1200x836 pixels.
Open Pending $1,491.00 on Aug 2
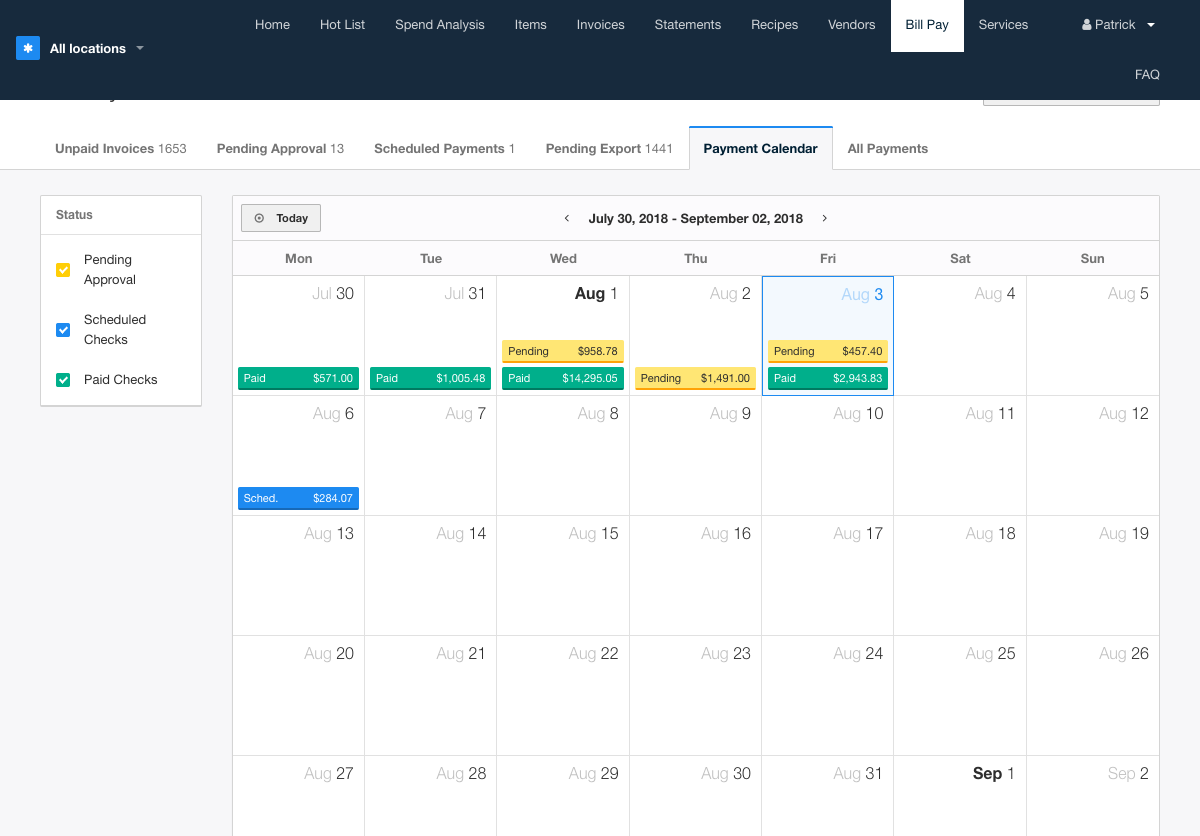(x=695, y=378)
